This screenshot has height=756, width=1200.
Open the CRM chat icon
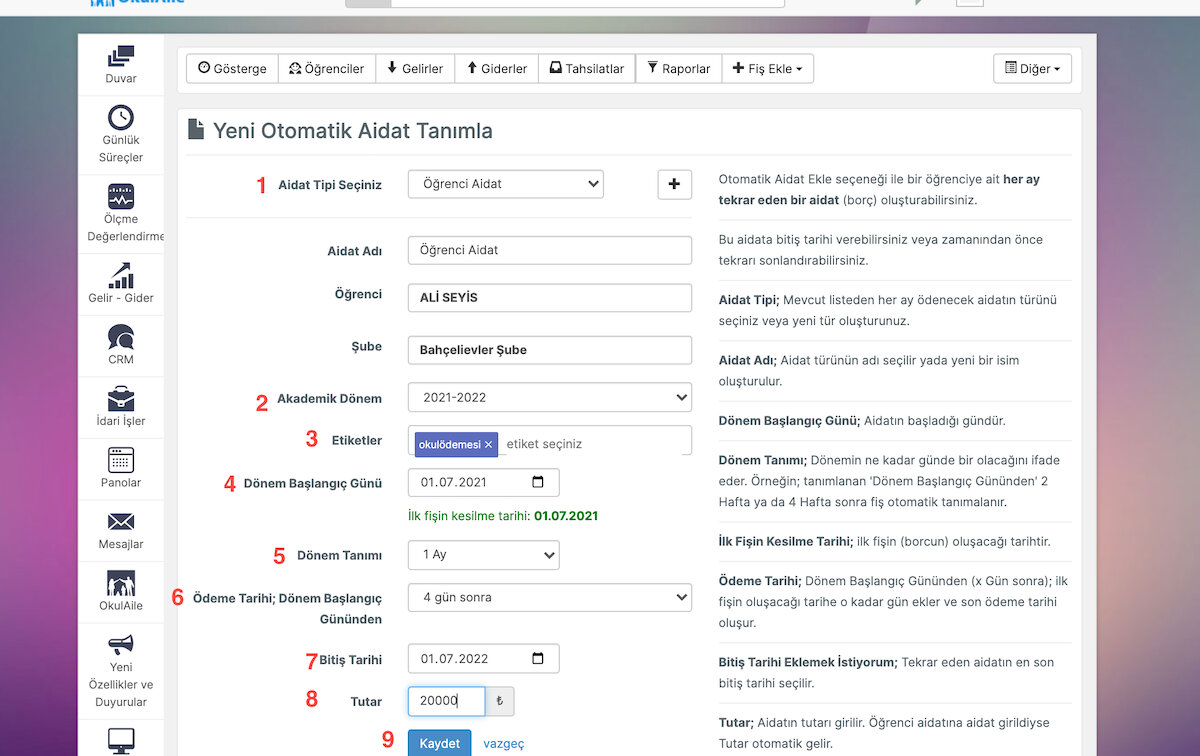click(x=121, y=337)
